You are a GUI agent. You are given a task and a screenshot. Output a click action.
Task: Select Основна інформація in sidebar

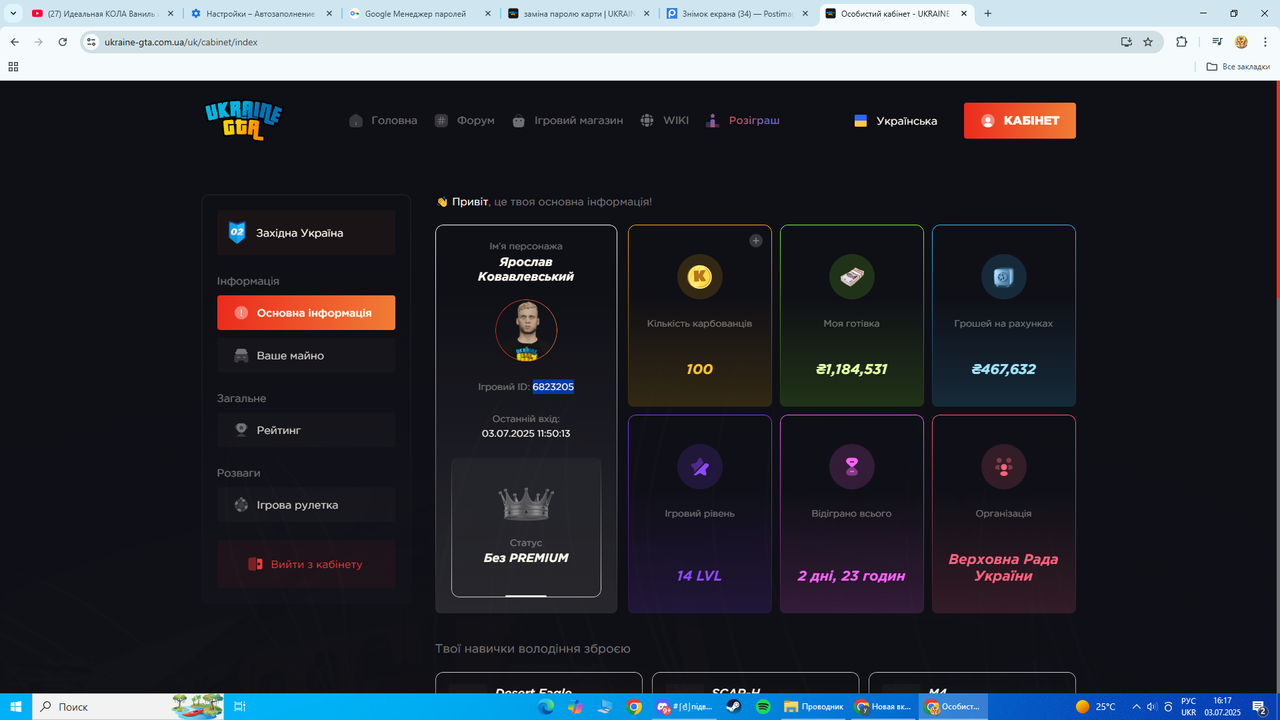click(306, 312)
